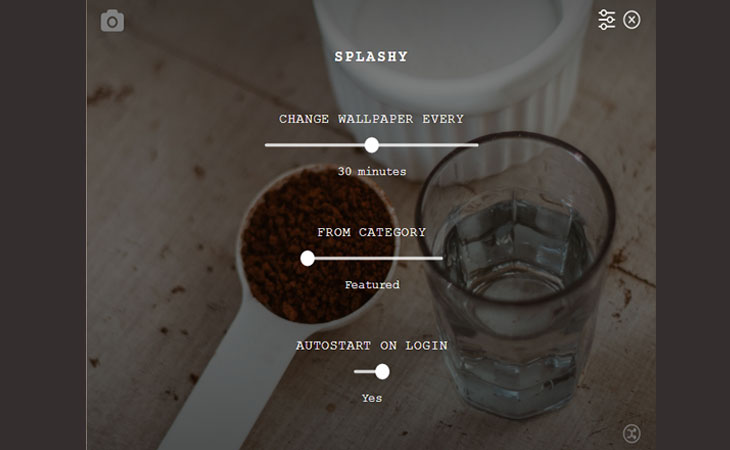Click the "Yes" autostart status text
The height and width of the screenshot is (450, 730).
[x=372, y=398]
